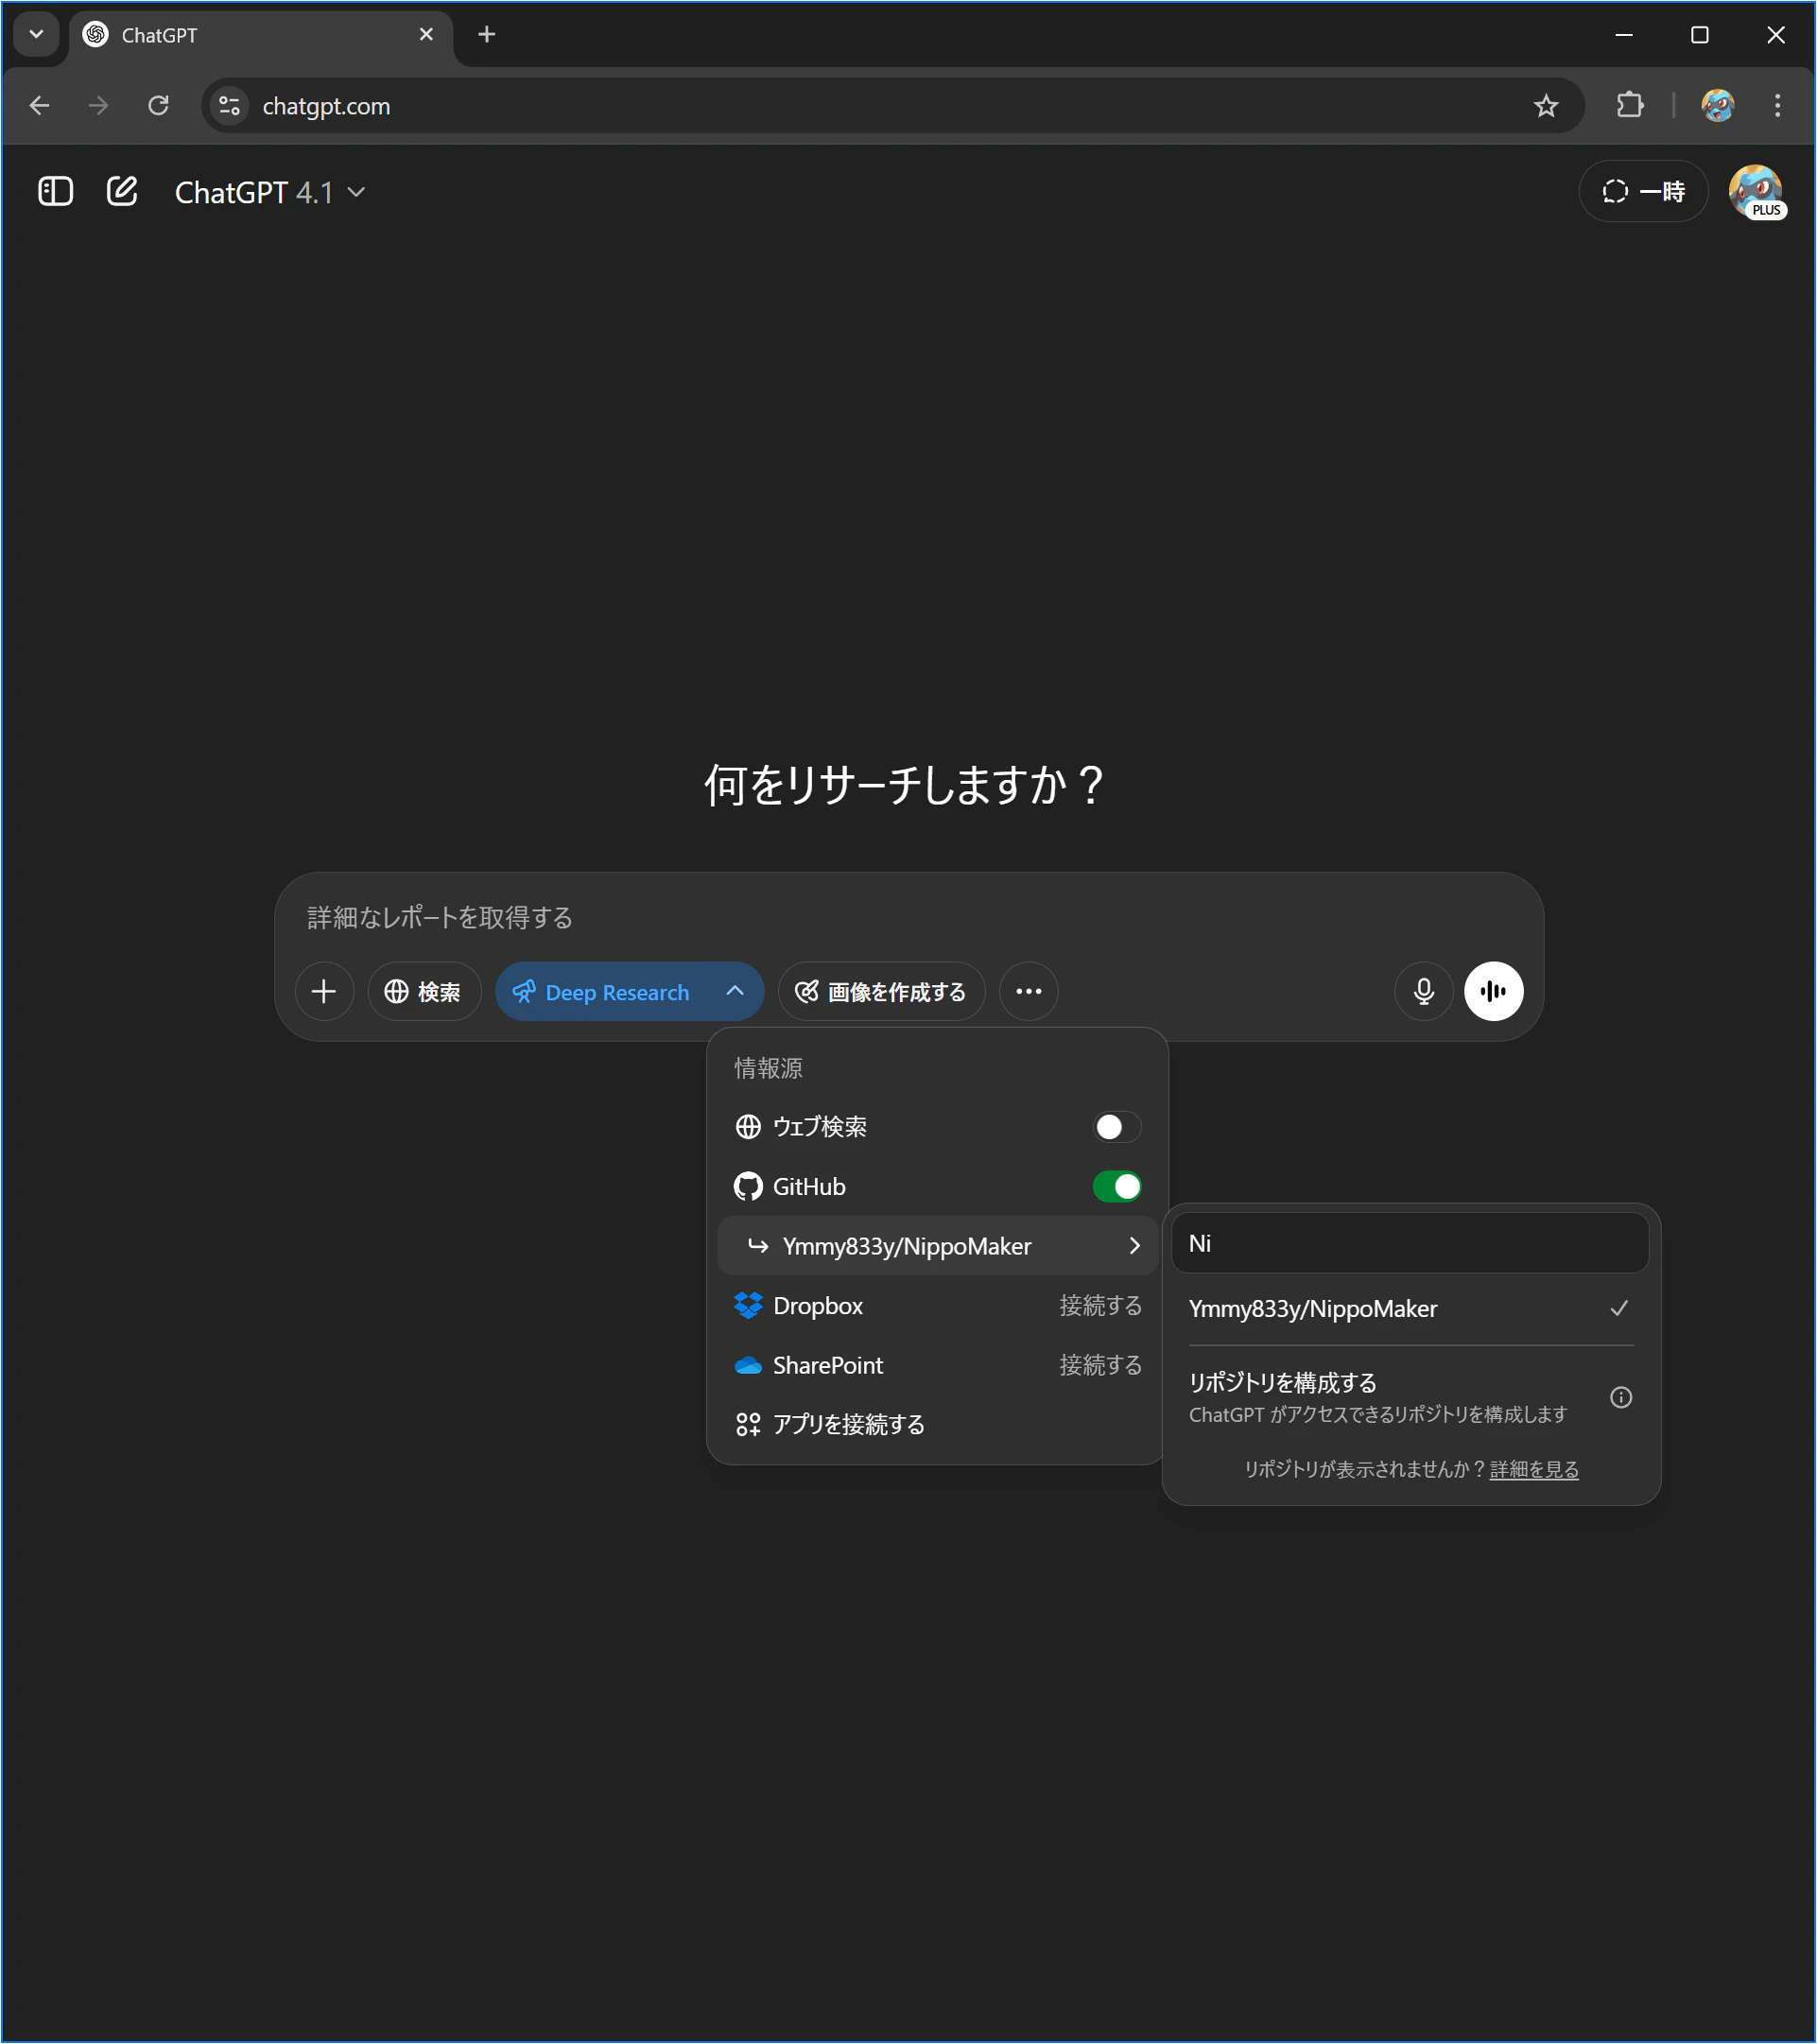Open the browser extensions puzzle icon
Screen dimensions: 1817x2044
pyautogui.click(x=1630, y=105)
